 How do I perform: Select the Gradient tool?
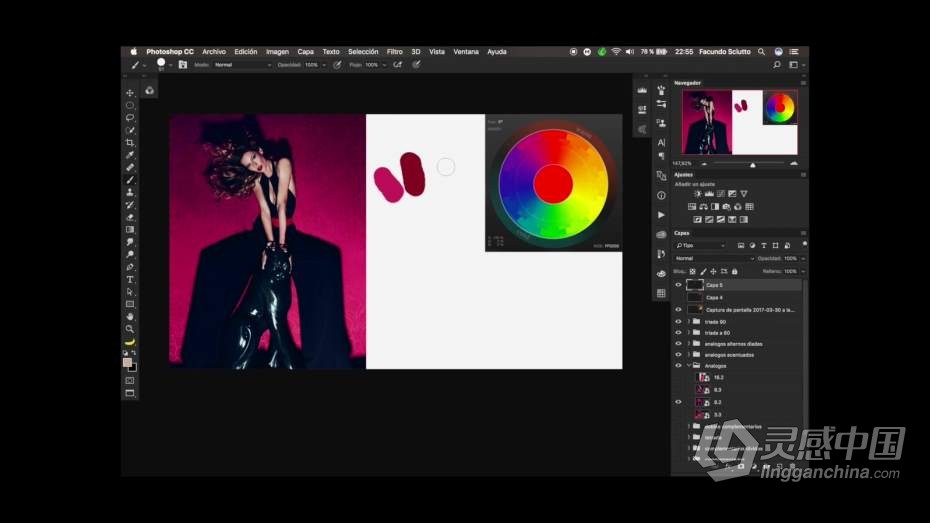point(130,230)
